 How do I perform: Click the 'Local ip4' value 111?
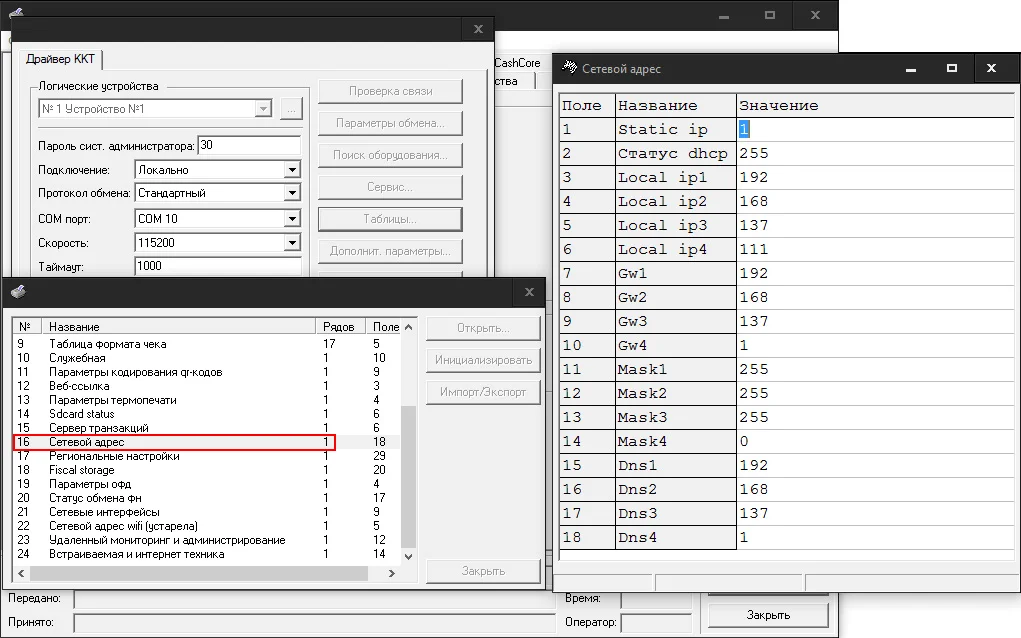(x=875, y=249)
